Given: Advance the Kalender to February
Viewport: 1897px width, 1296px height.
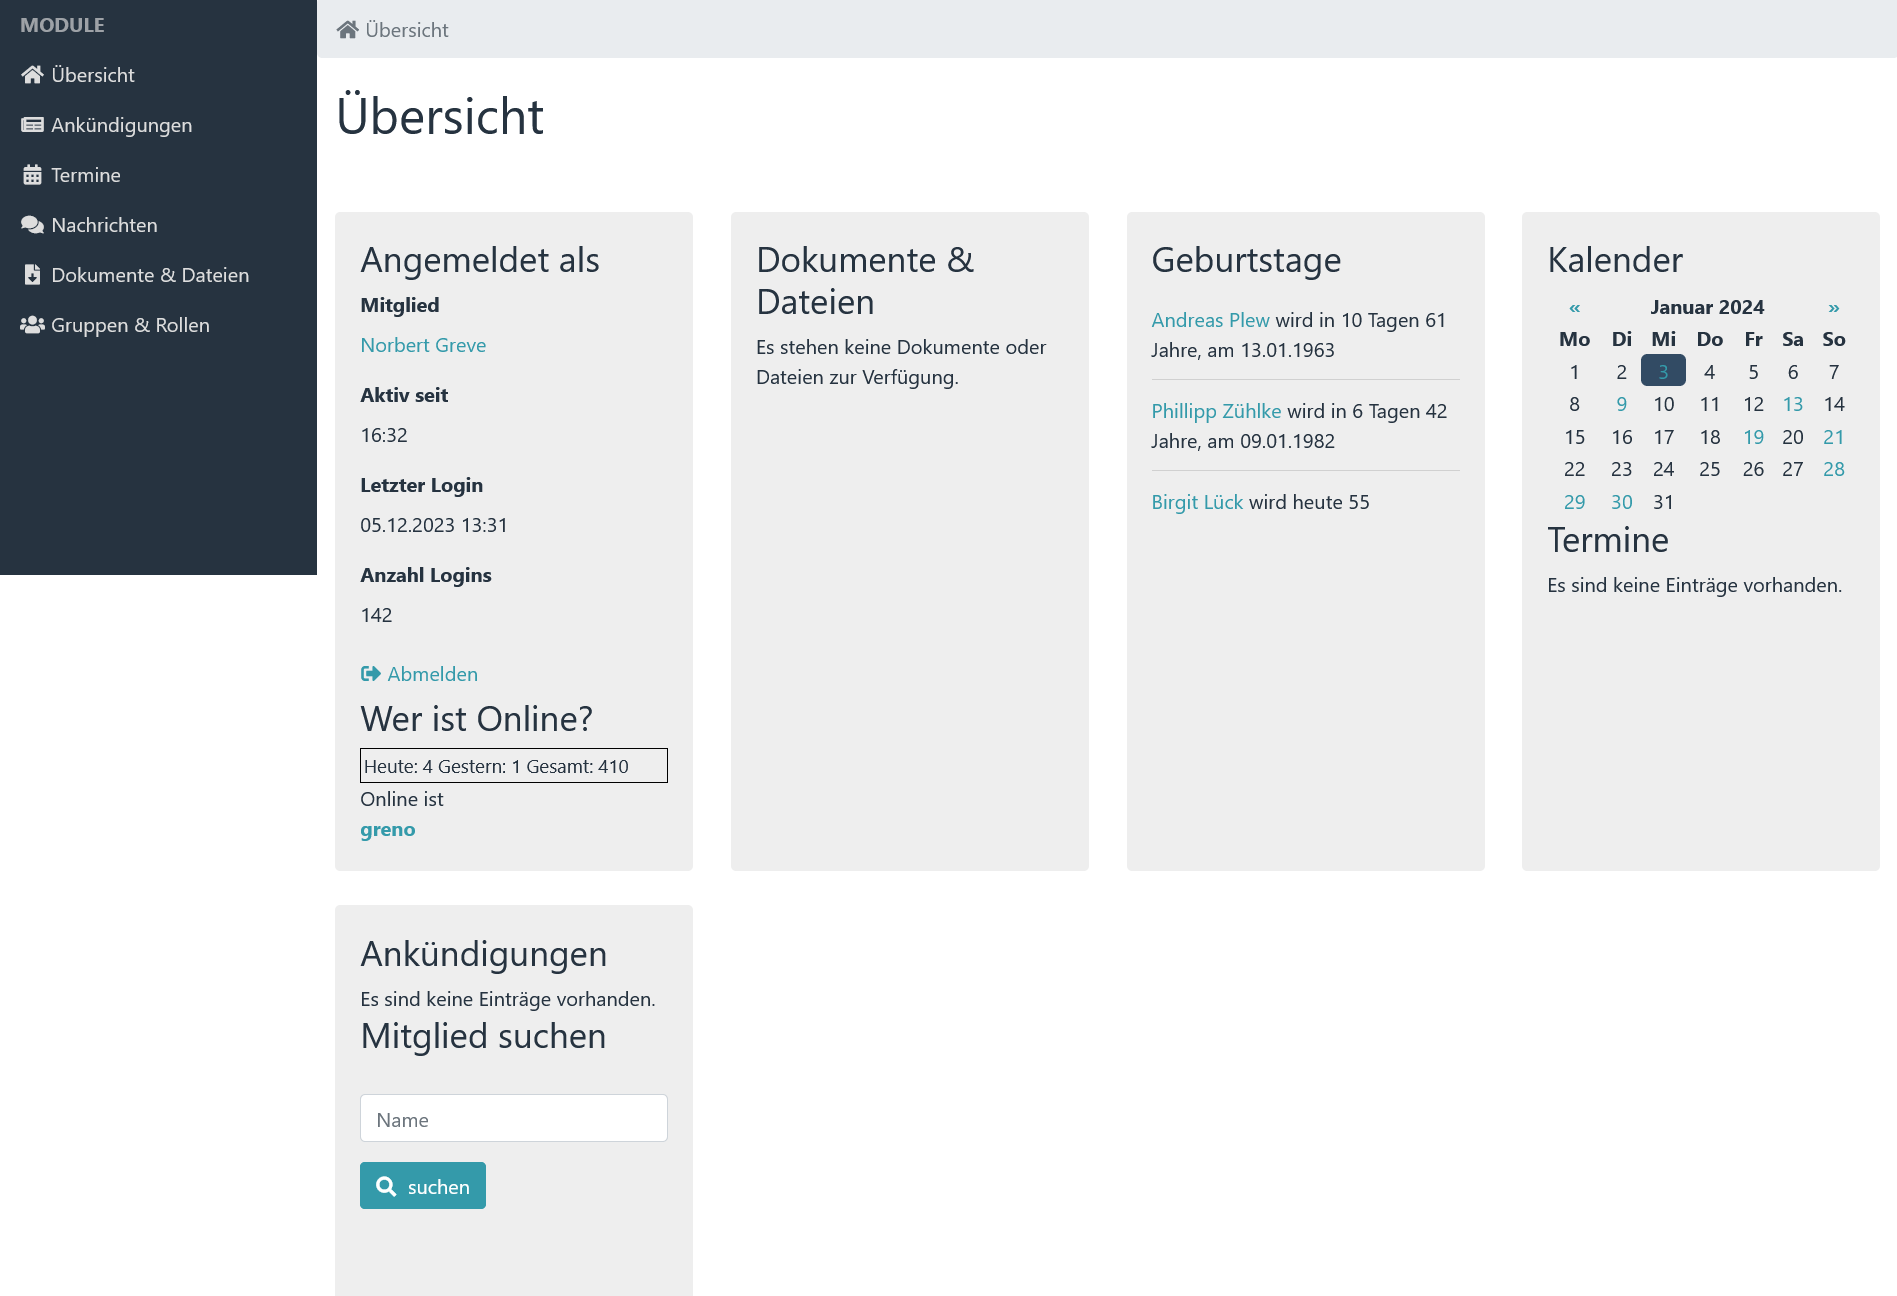Looking at the screenshot, I should [x=1834, y=307].
